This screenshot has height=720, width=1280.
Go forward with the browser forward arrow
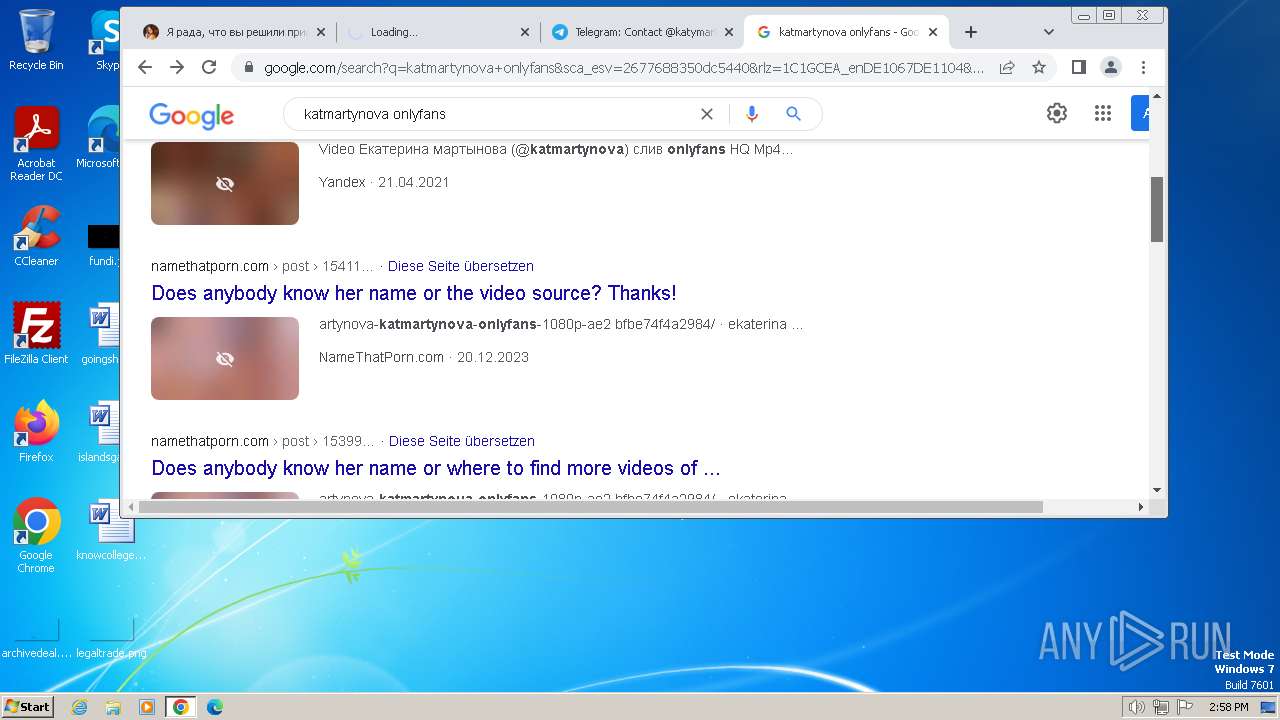pos(177,67)
